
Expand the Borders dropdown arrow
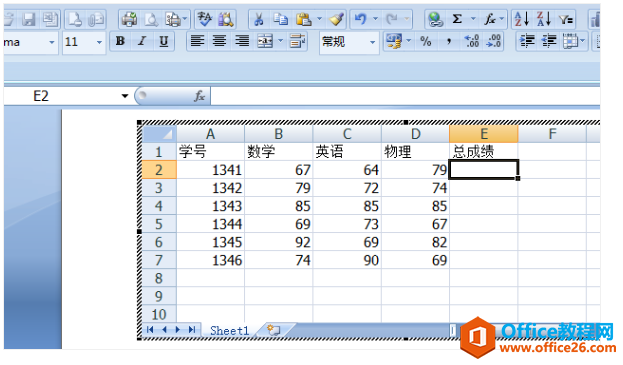click(582, 41)
